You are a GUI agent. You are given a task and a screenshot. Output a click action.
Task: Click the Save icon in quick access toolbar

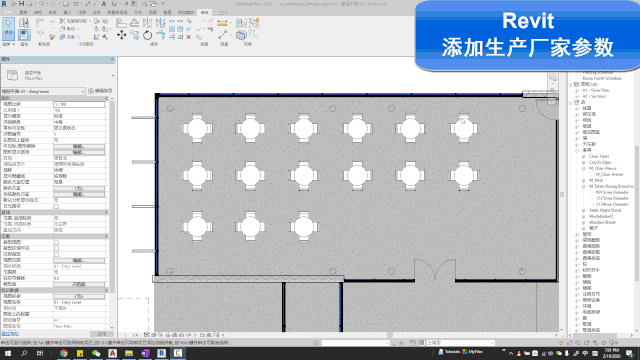(21, 4)
